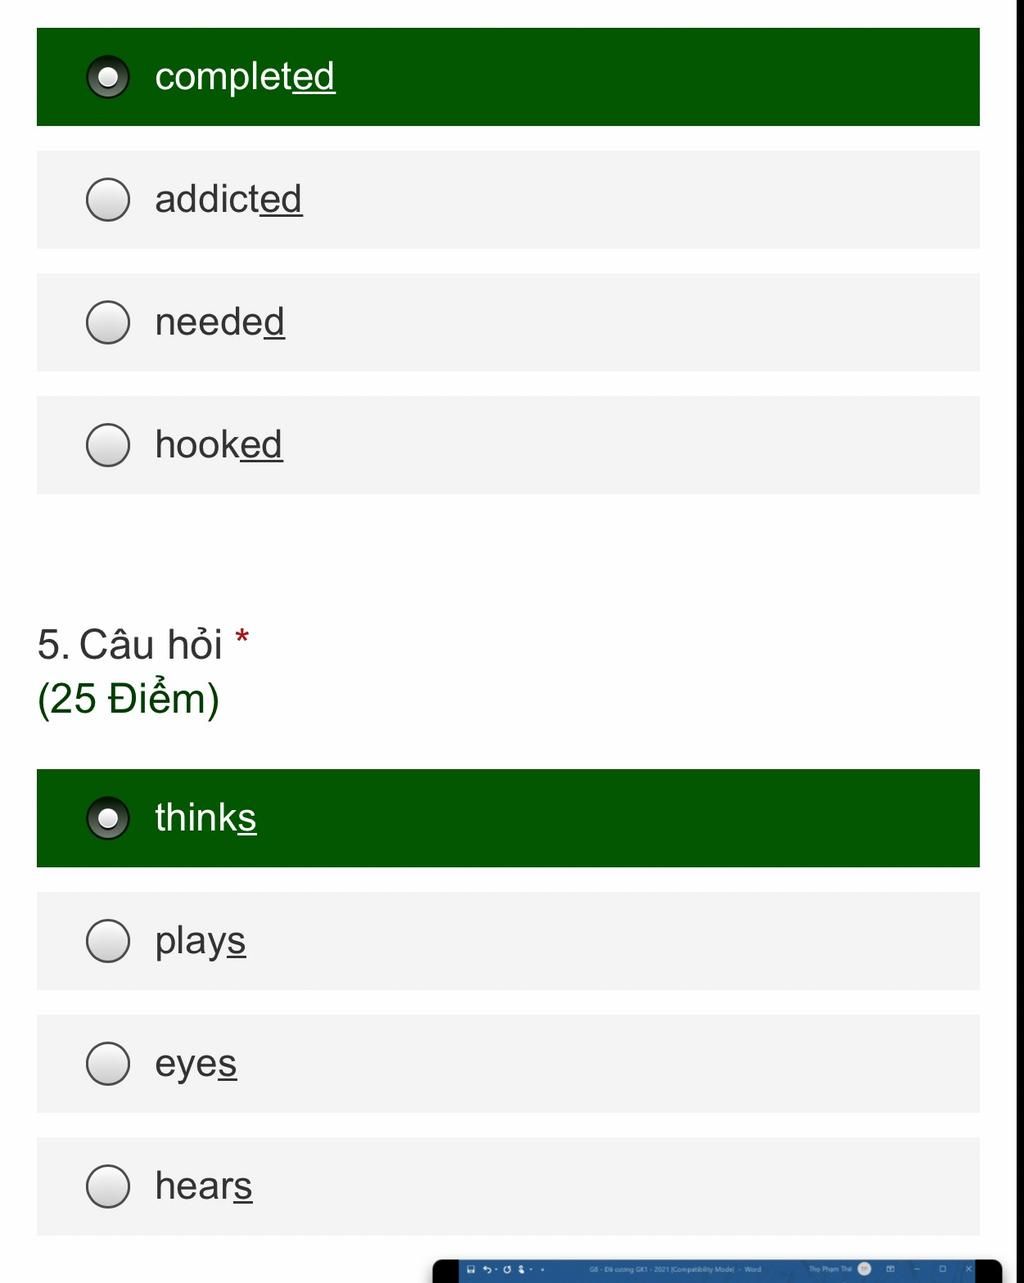
Task: Click the Save icon in Word title bar
Action: tap(470, 1269)
